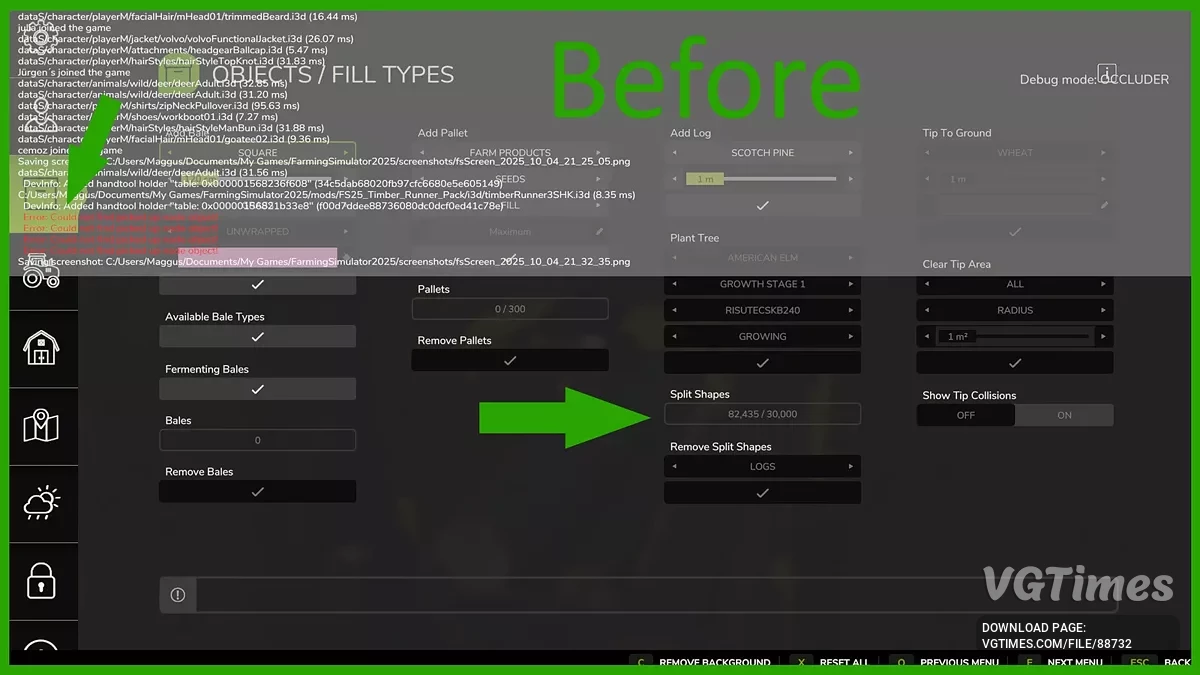Click the Add Log 1 m length slider
Viewport: 1200px width, 675px height.
[x=762, y=179]
